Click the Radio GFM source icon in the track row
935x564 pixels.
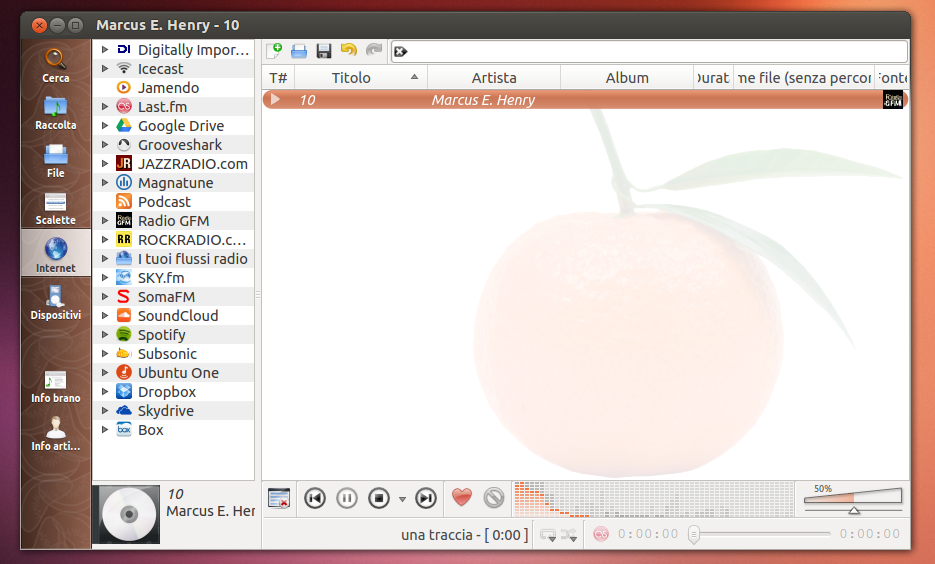(893, 100)
